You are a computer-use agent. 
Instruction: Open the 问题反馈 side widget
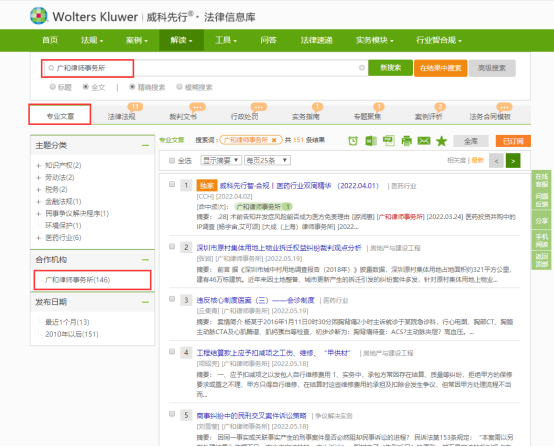pyautogui.click(x=541, y=200)
